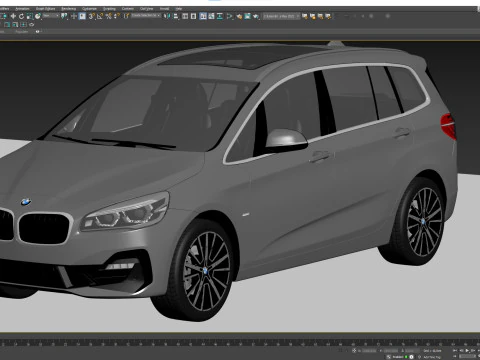
Task: Click the second project folder icon after the path
Action: click(x=313, y=16)
